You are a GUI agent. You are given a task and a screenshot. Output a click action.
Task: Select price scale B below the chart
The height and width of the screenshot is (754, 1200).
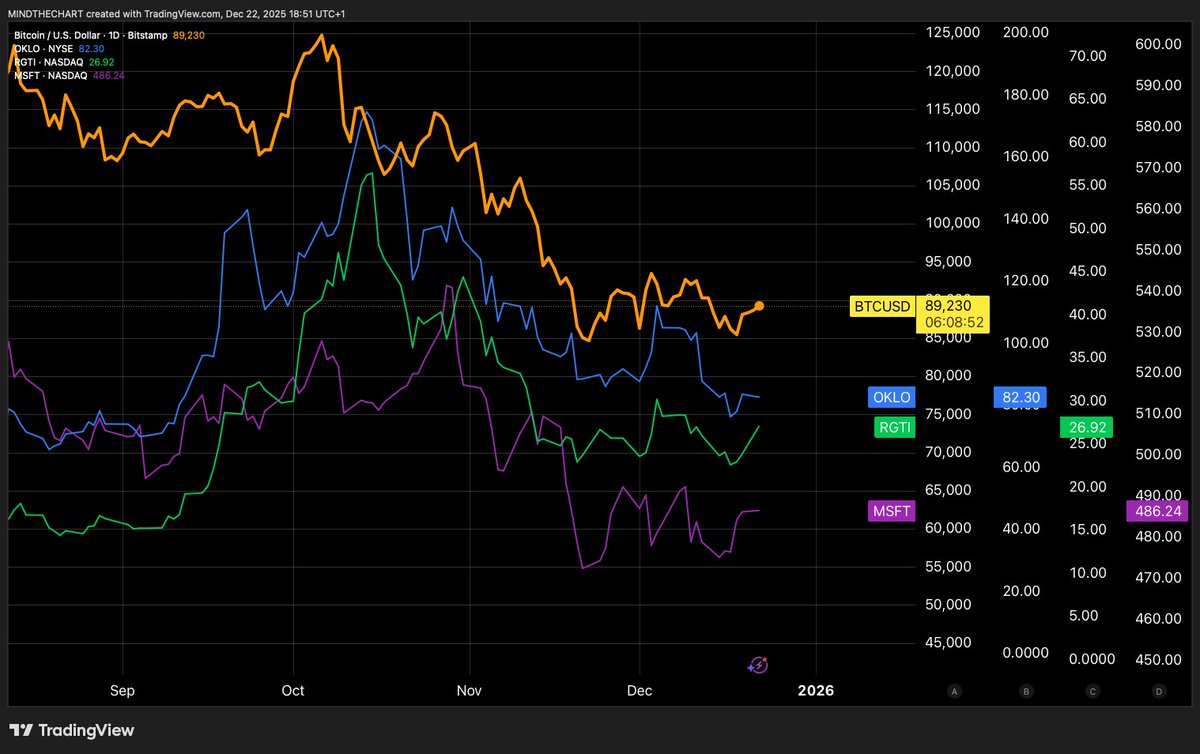[1026, 691]
